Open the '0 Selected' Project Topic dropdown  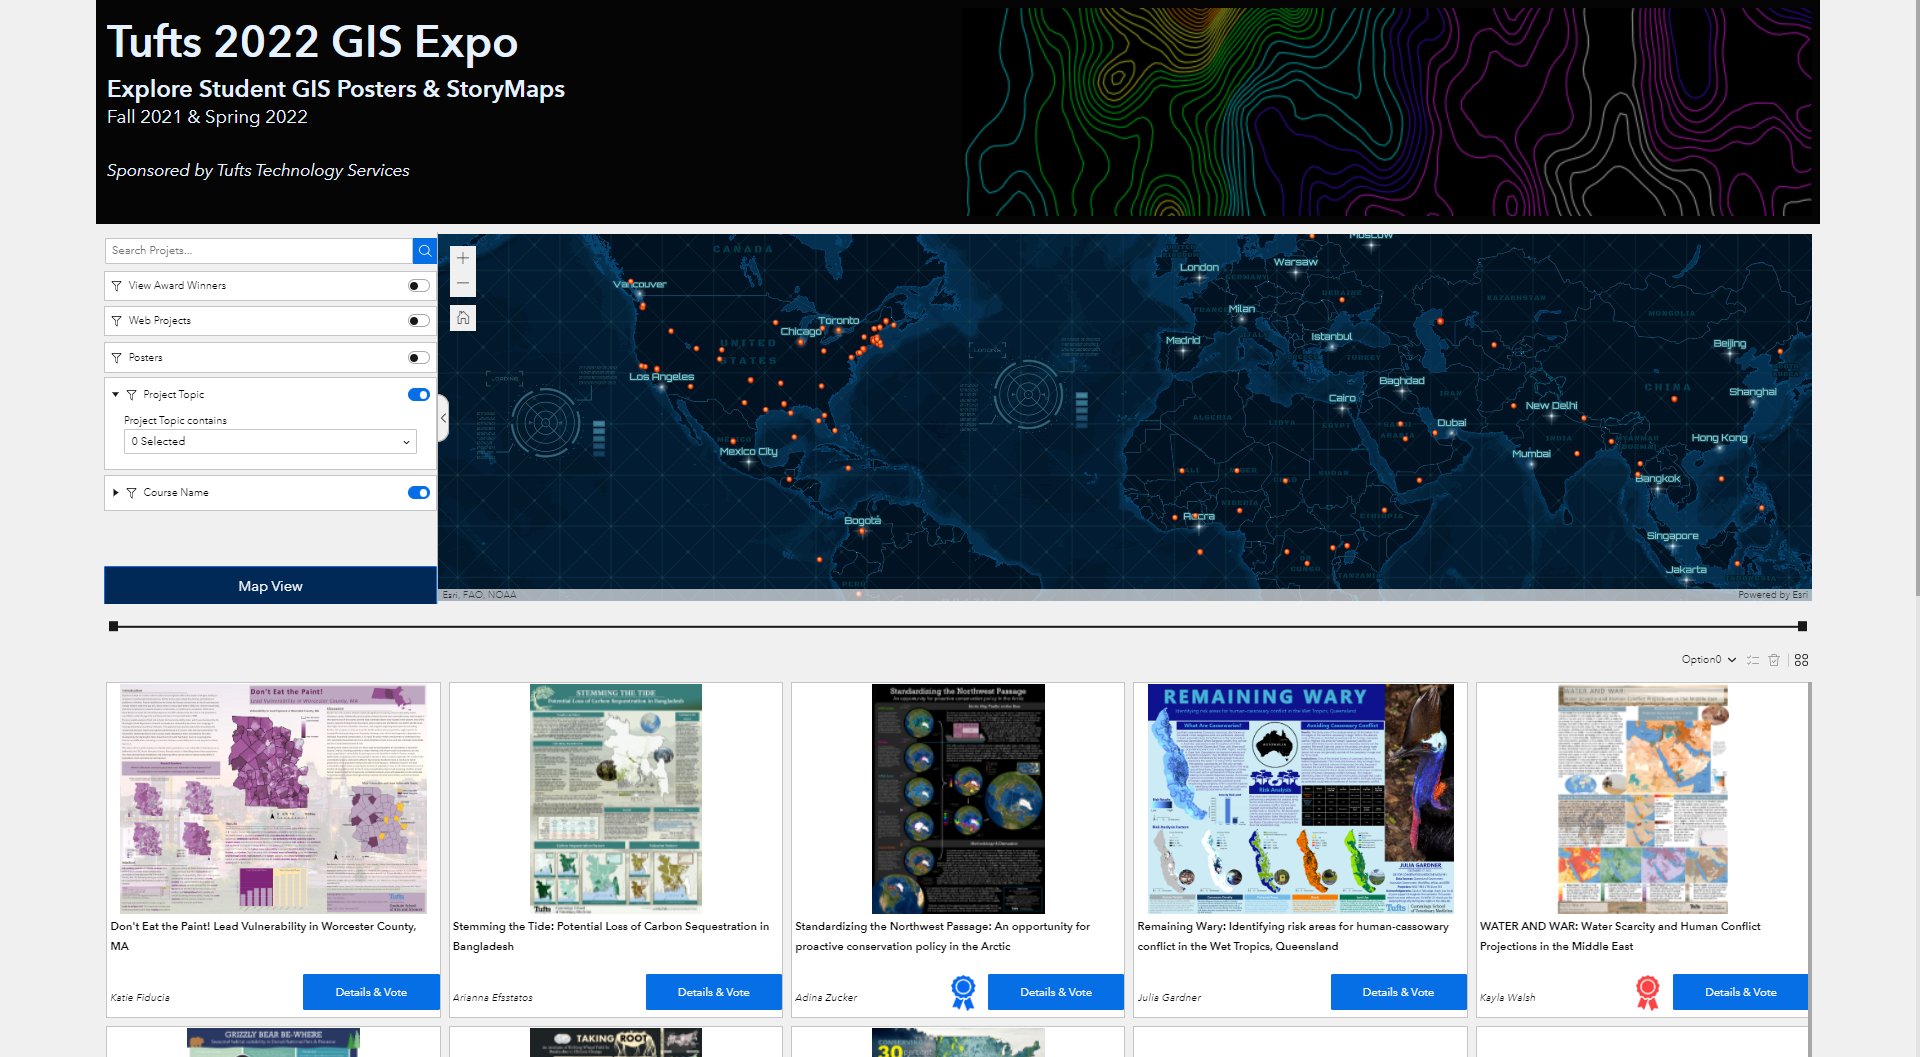[x=270, y=442]
